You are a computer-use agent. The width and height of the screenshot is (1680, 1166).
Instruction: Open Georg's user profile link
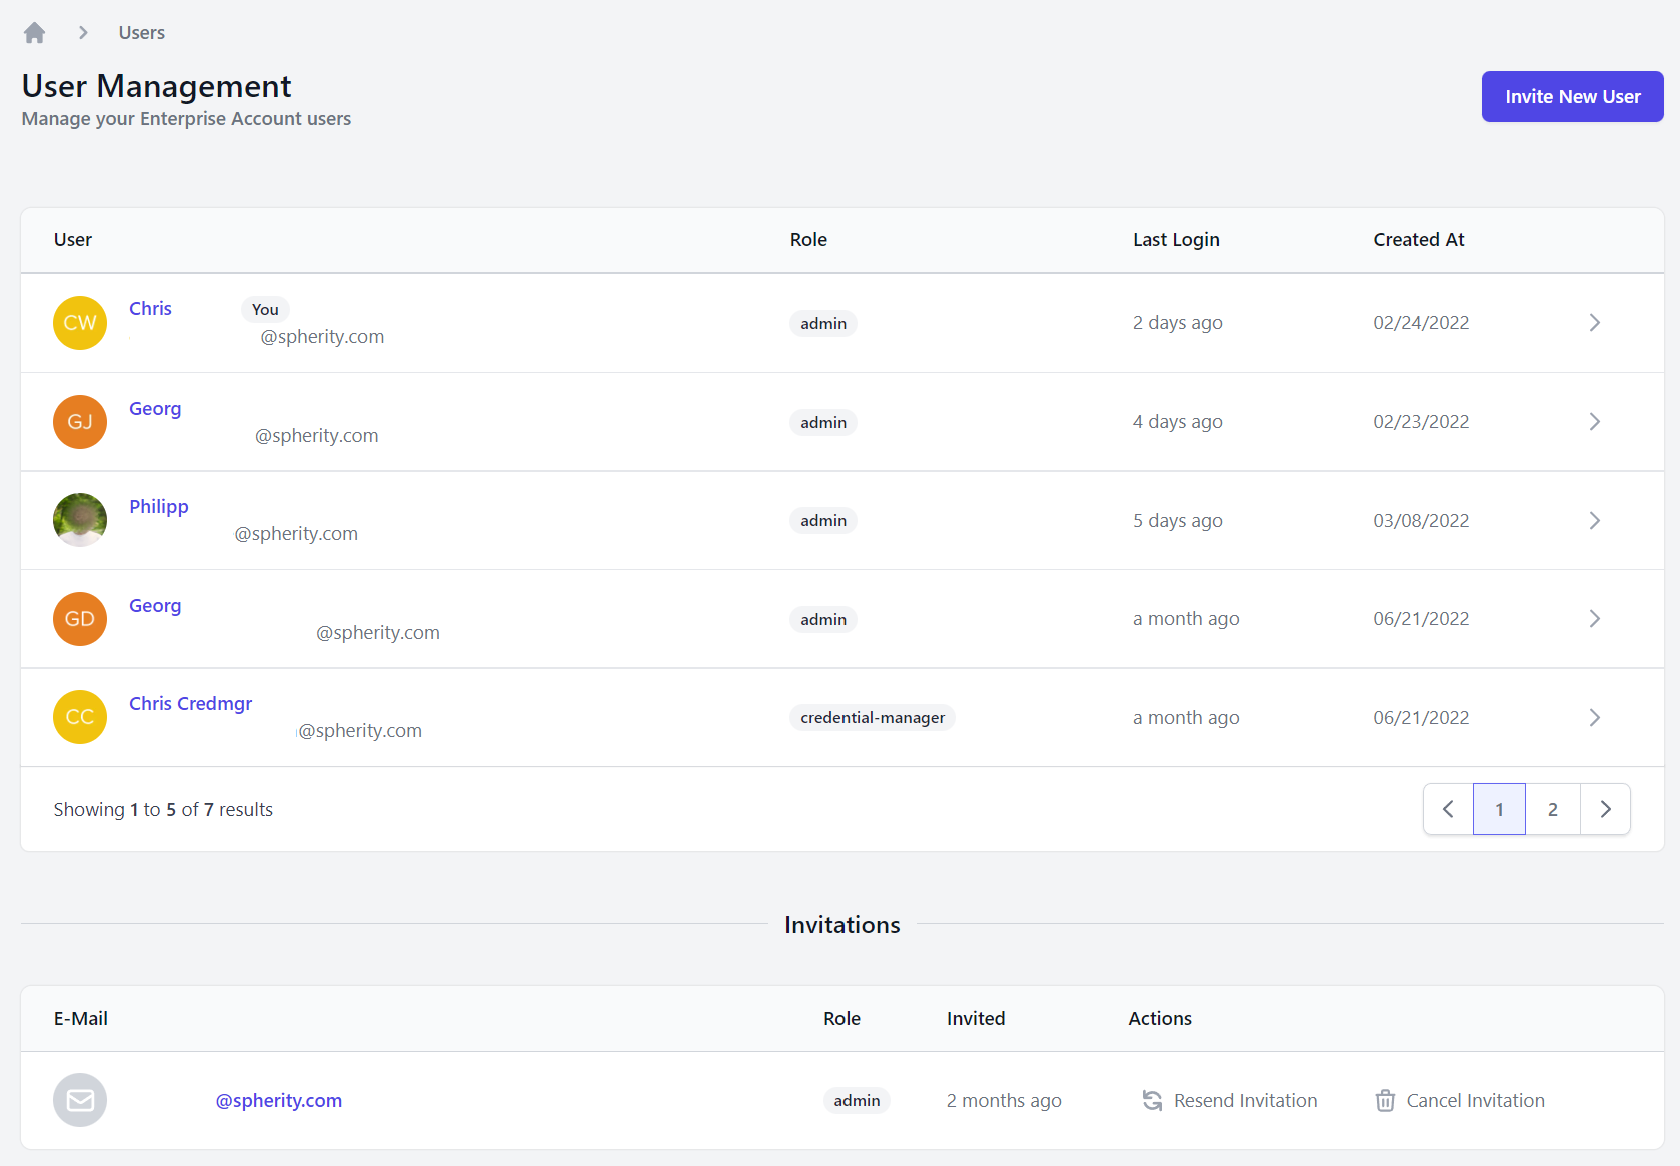[x=155, y=408]
